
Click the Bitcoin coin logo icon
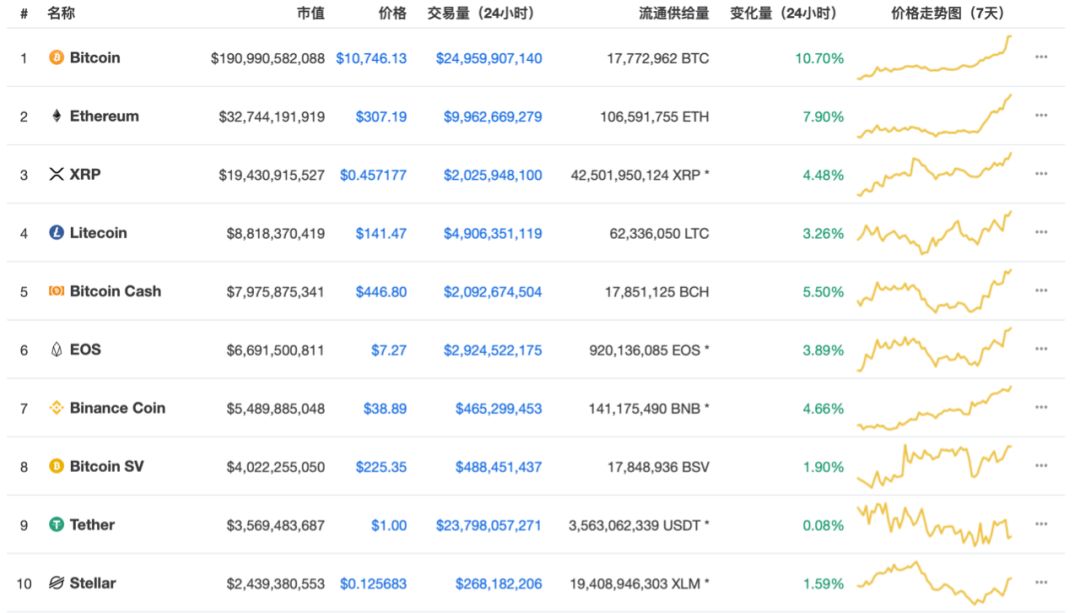click(56, 57)
